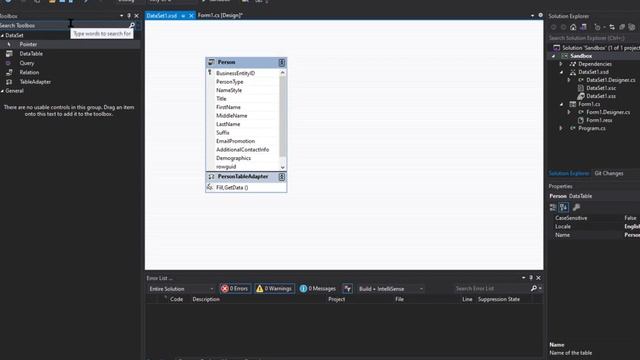The height and width of the screenshot is (360, 640).
Task: Close the DataSet1.xsd tab
Action: tap(191, 16)
